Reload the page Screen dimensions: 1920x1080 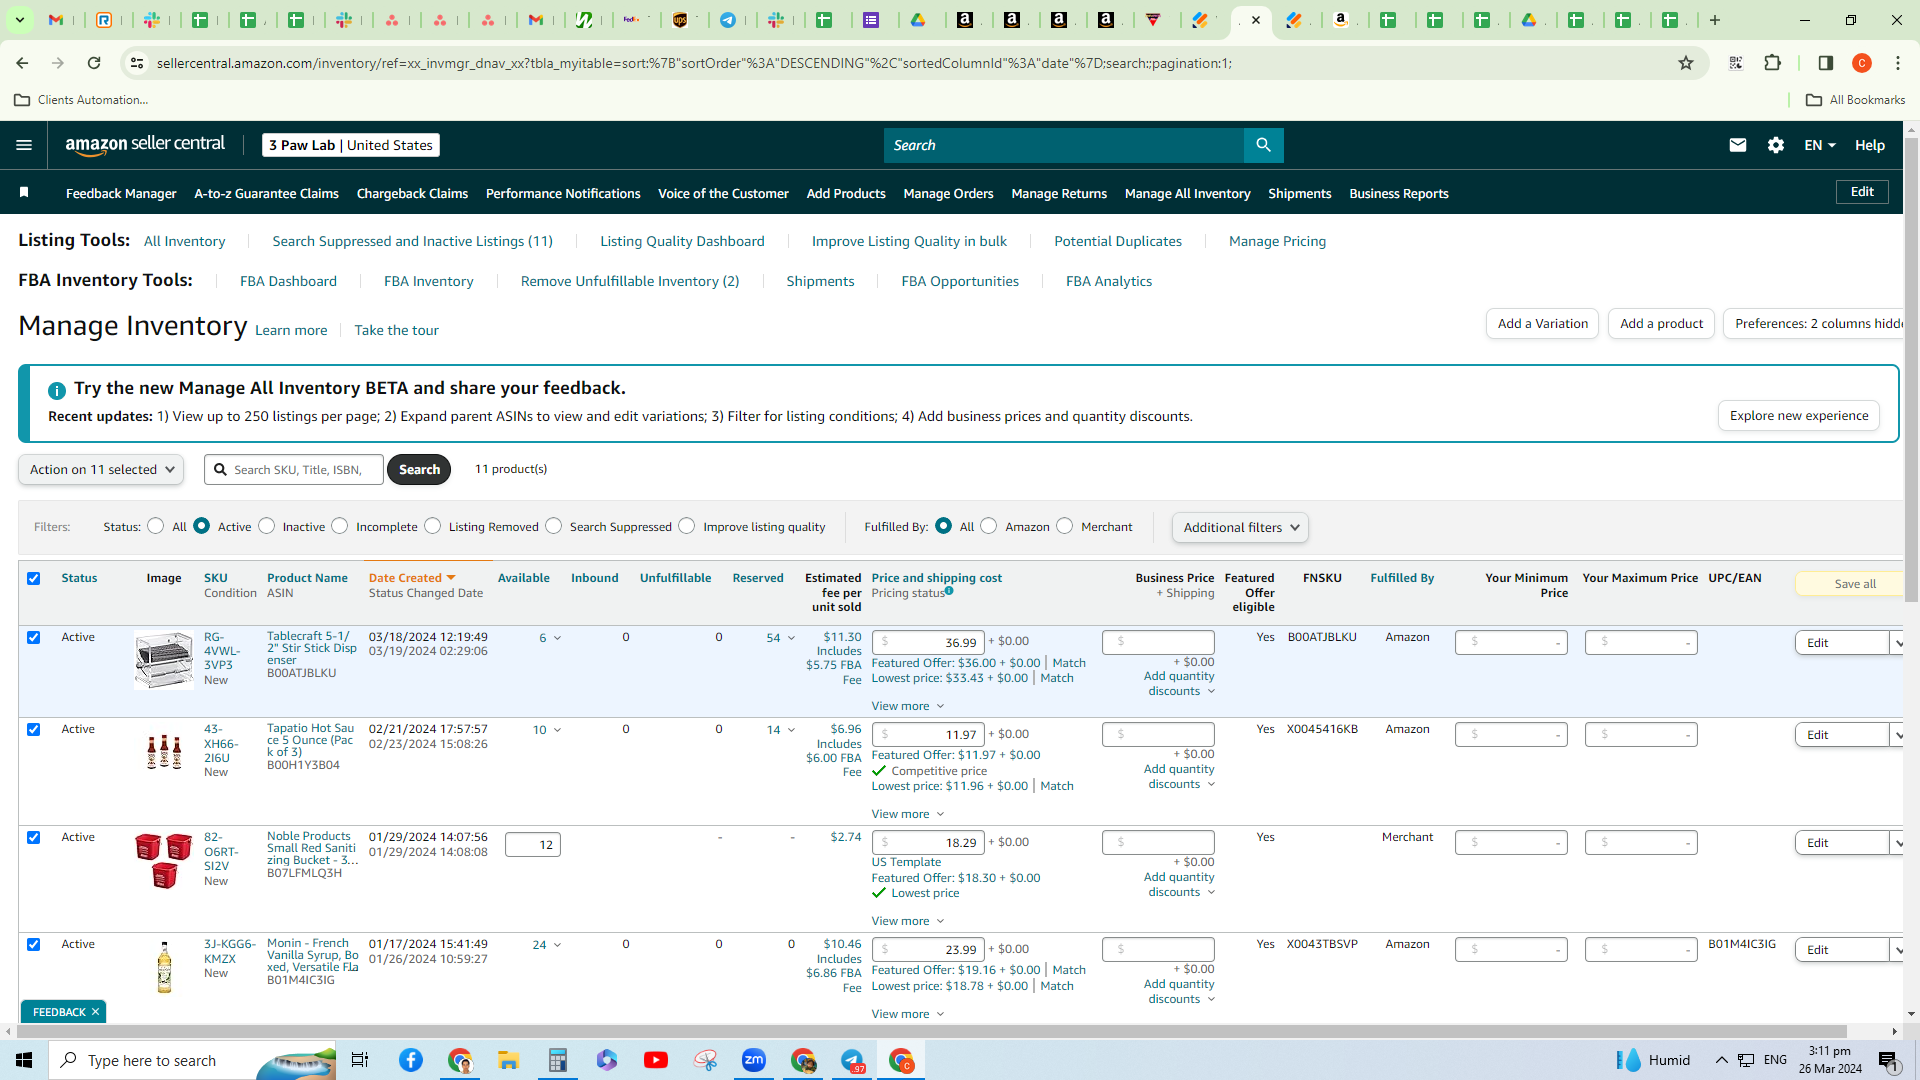[94, 63]
